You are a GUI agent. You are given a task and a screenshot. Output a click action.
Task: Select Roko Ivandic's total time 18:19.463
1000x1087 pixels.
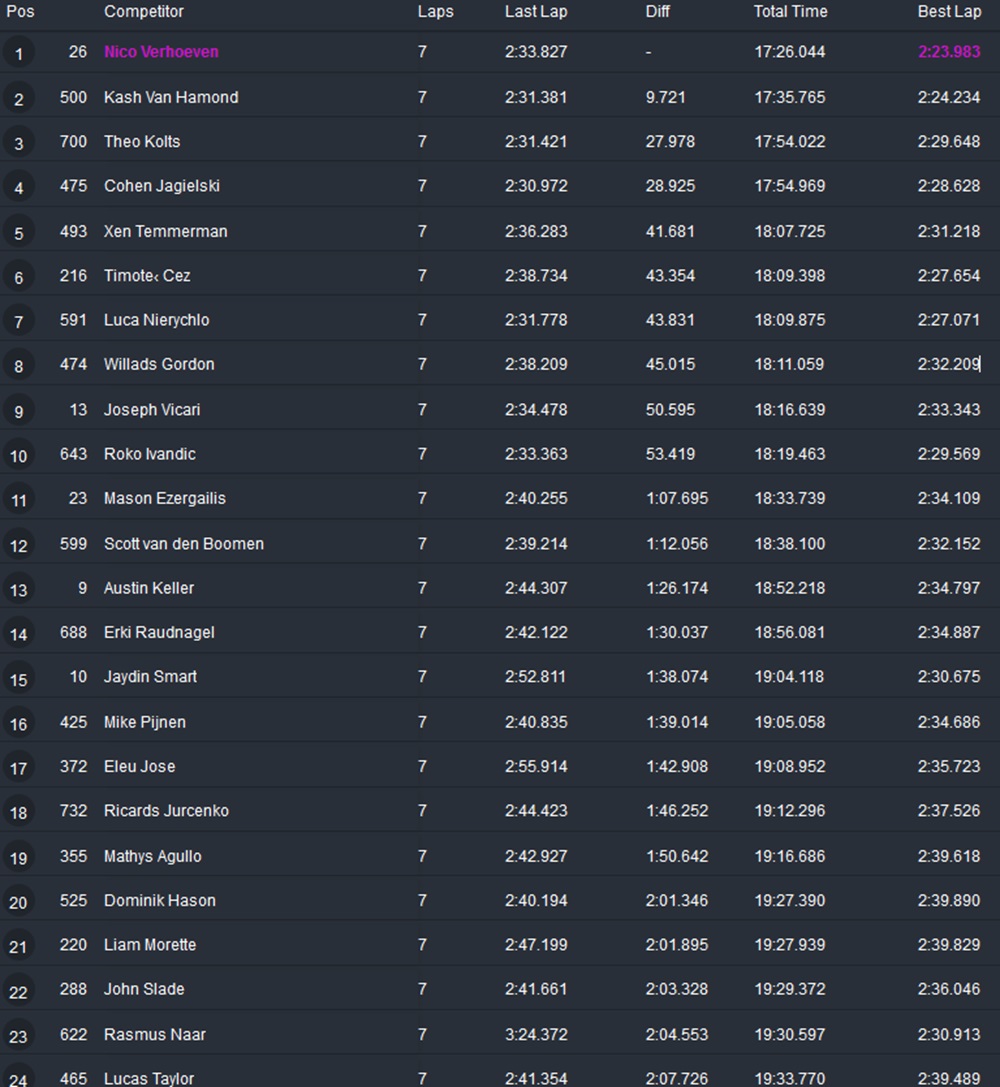coord(790,454)
